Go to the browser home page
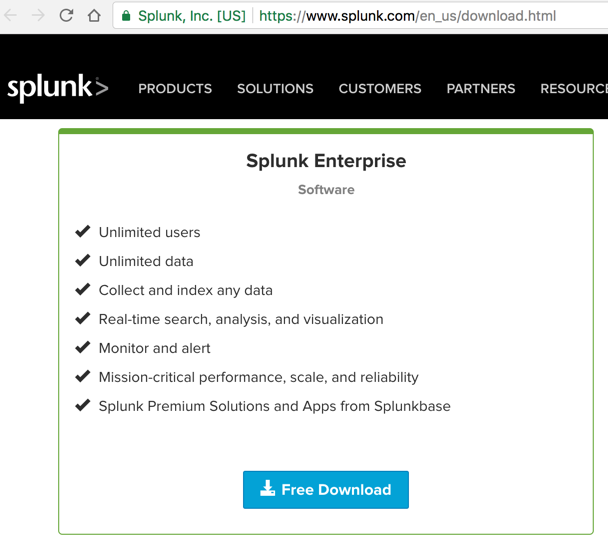This screenshot has height=546, width=608. pyautogui.click(x=94, y=16)
